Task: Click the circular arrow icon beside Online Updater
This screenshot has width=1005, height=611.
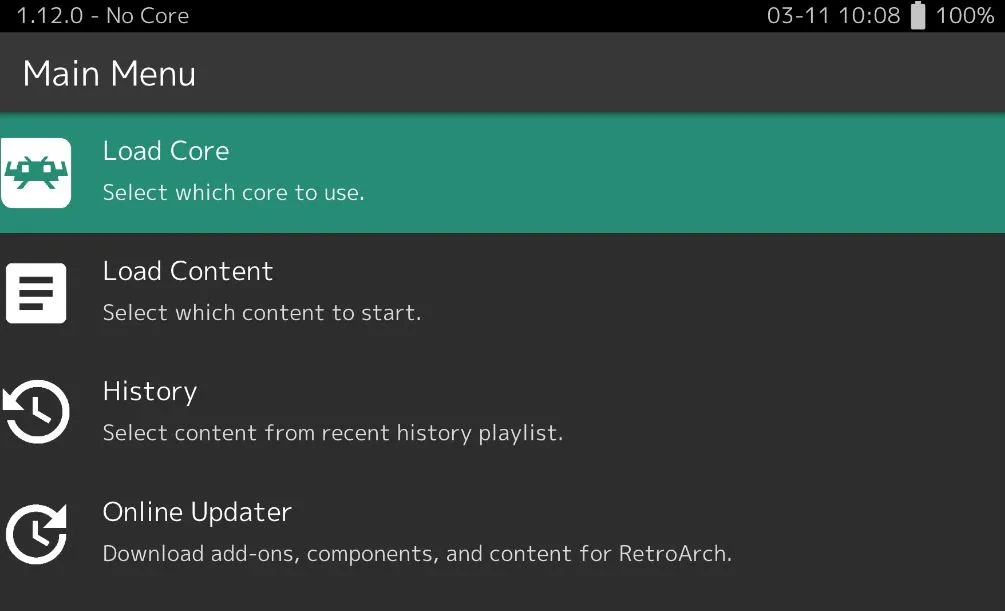Action: pyautogui.click(x=37, y=533)
